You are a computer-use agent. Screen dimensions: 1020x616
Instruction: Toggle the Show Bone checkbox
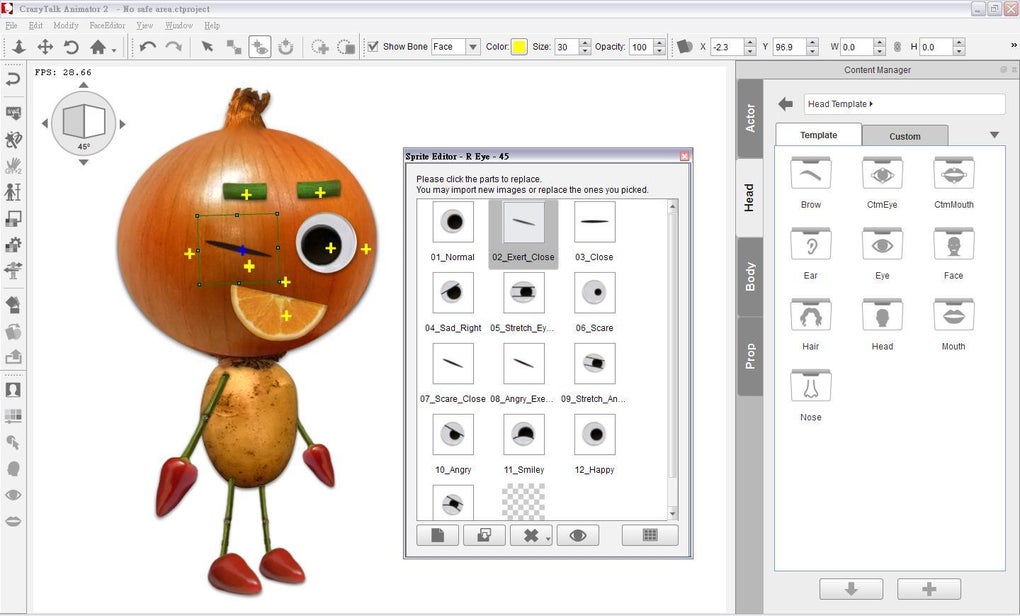[373, 47]
